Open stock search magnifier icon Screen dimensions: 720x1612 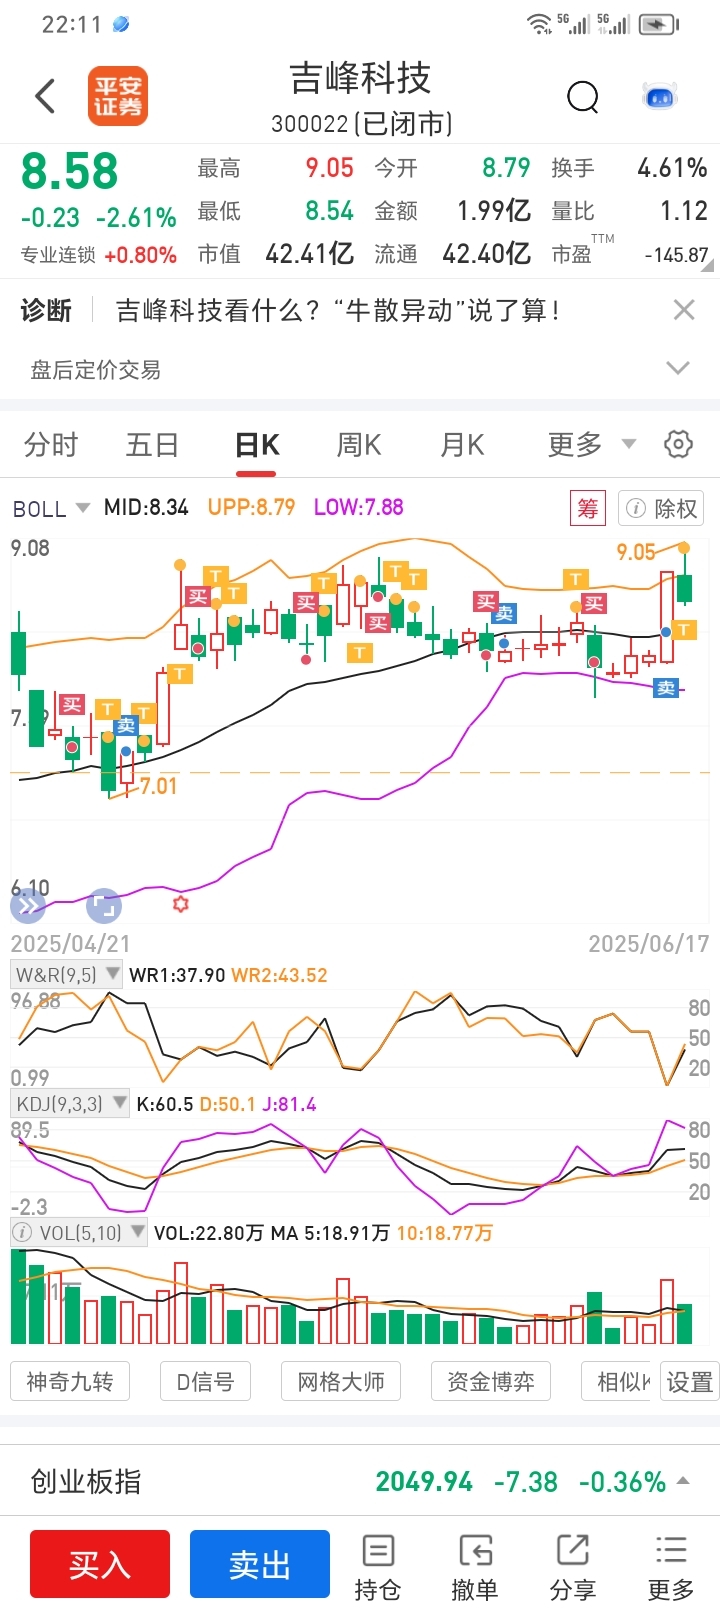click(x=583, y=97)
